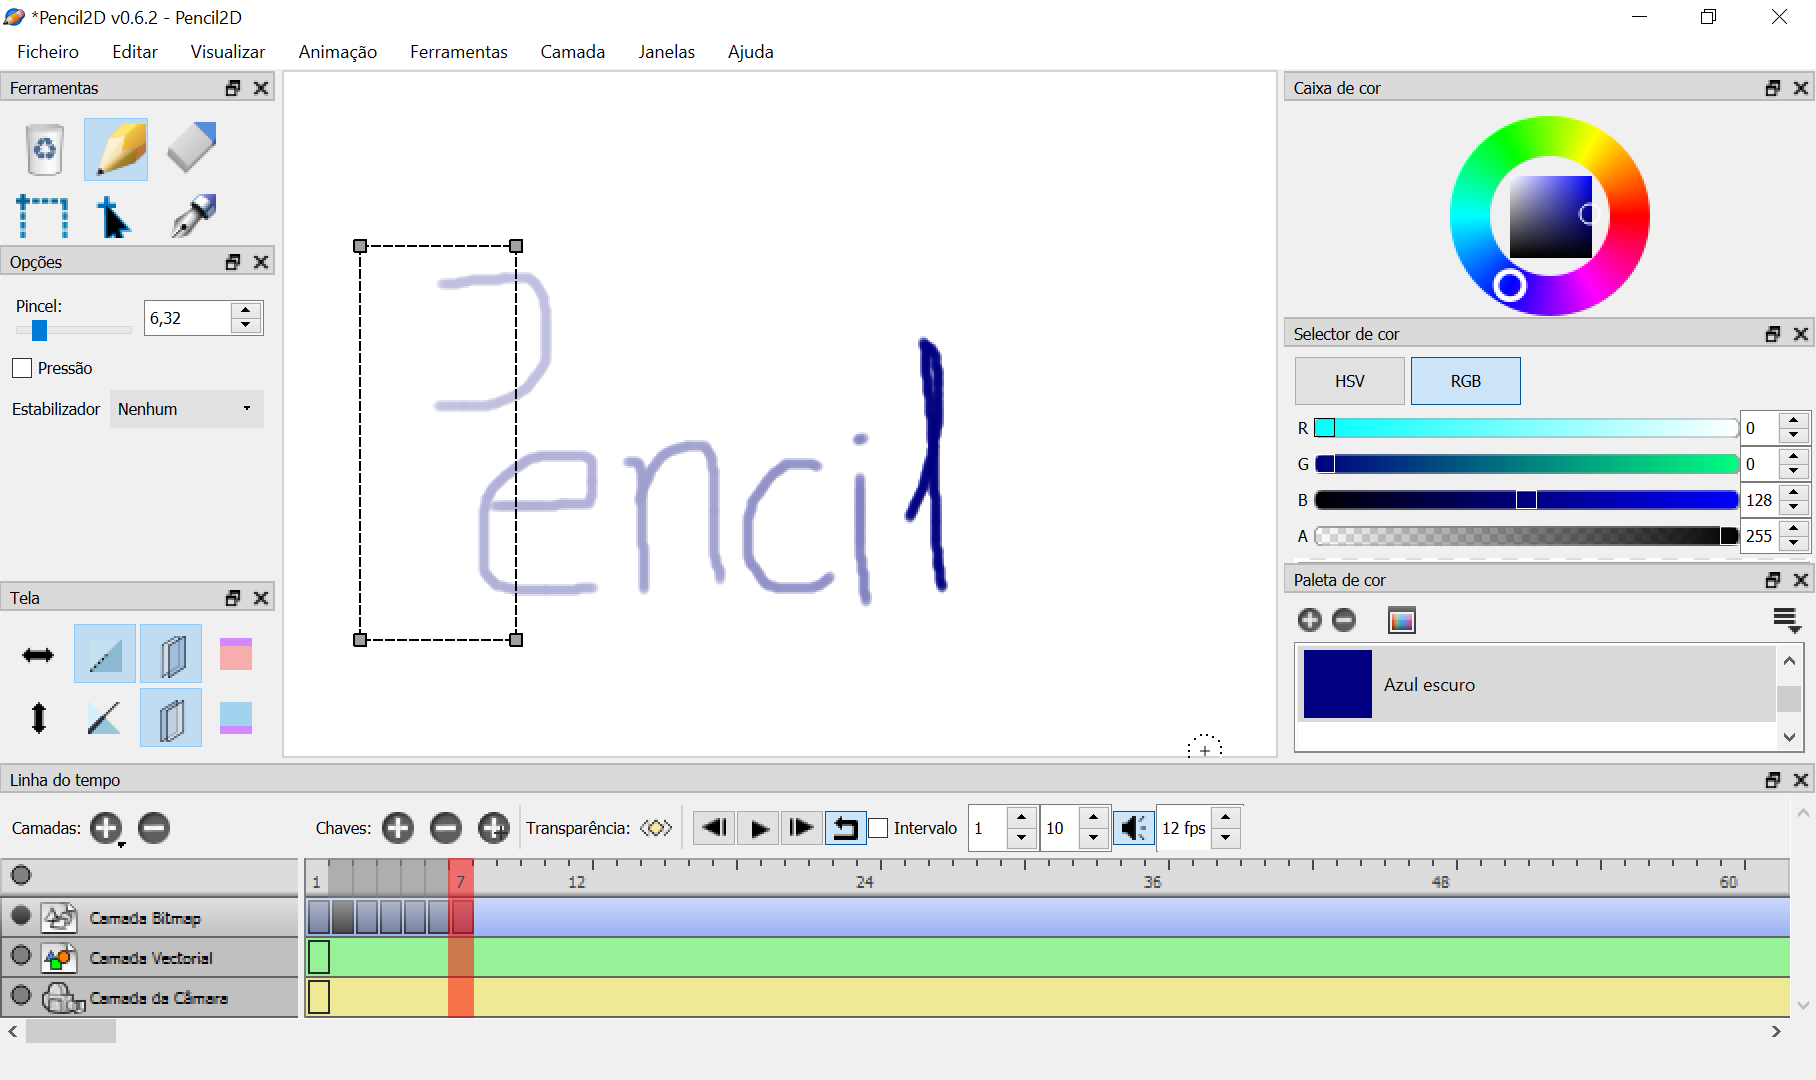Image resolution: width=1816 pixels, height=1080 pixels.
Task: Open the Animação menu
Action: click(338, 52)
